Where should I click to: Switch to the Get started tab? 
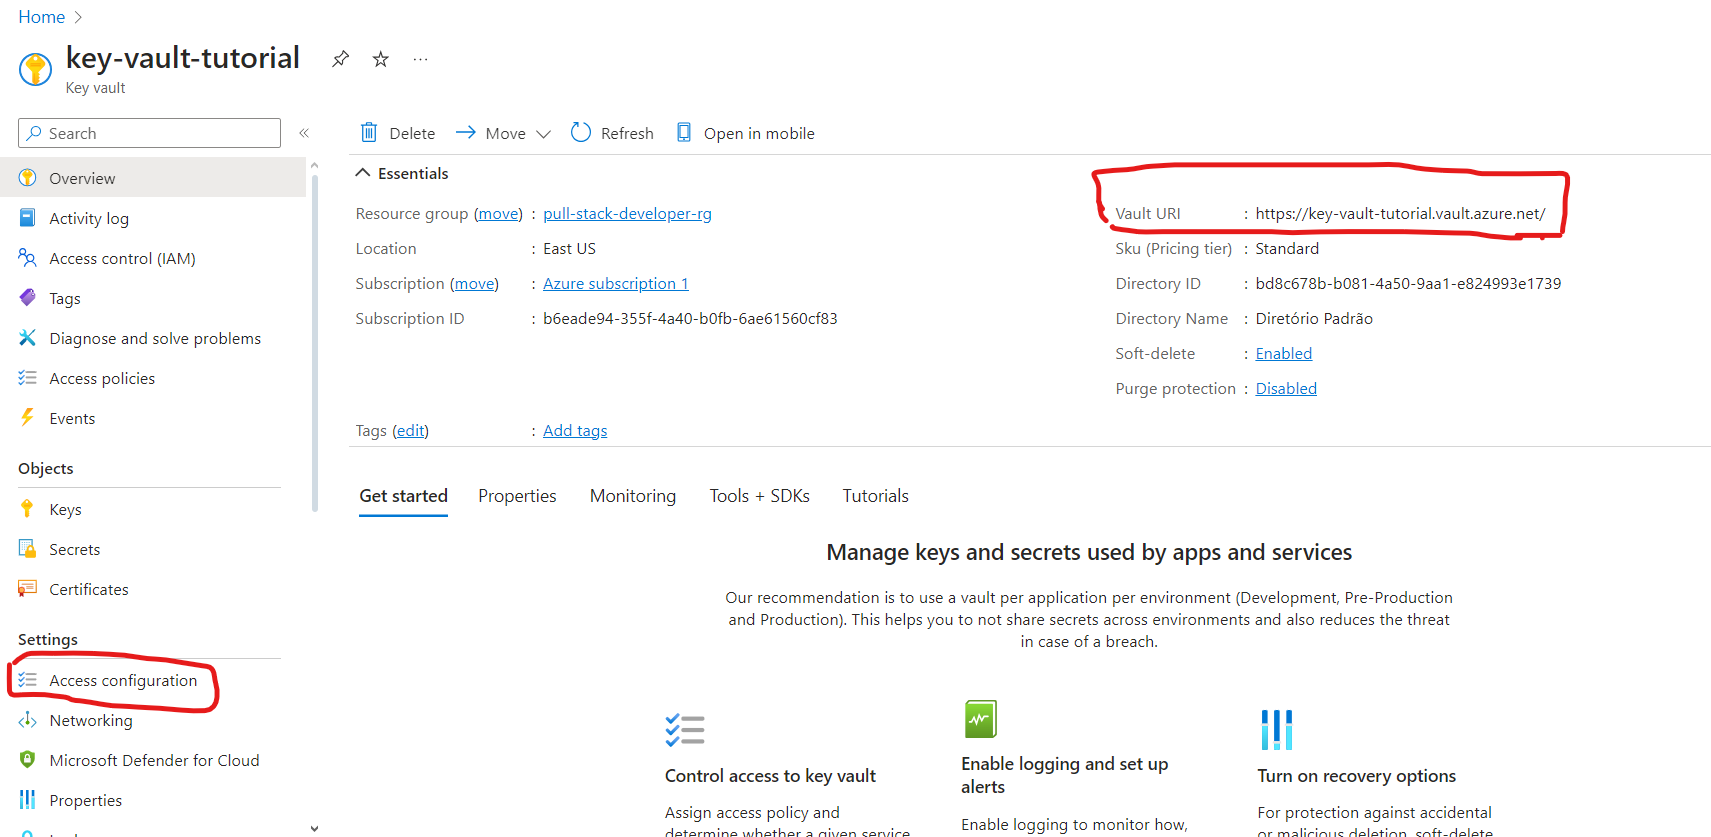[403, 496]
